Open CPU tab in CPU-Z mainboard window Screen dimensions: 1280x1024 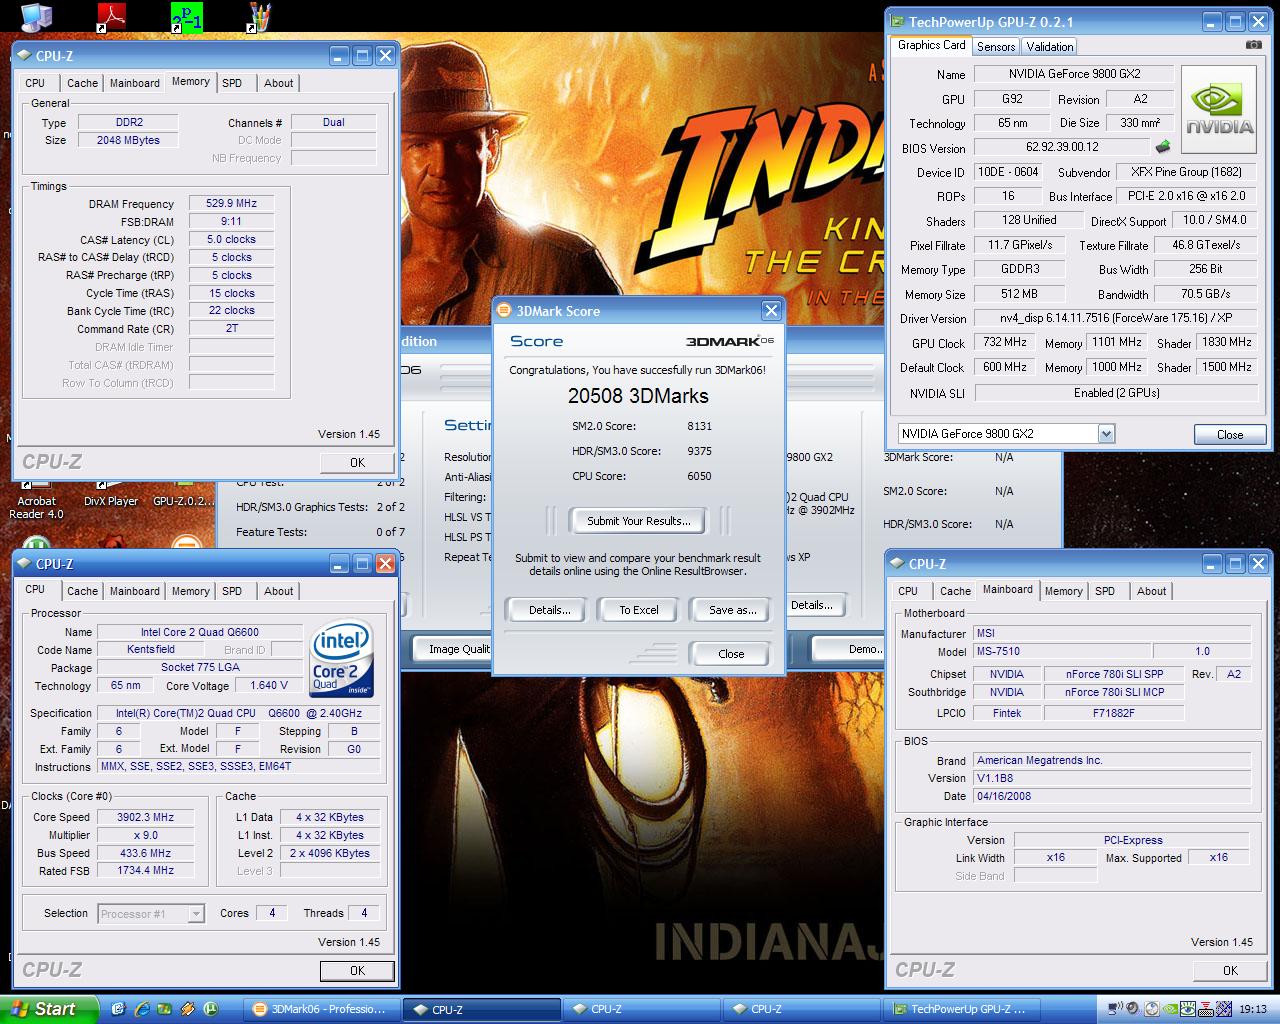[x=908, y=591]
